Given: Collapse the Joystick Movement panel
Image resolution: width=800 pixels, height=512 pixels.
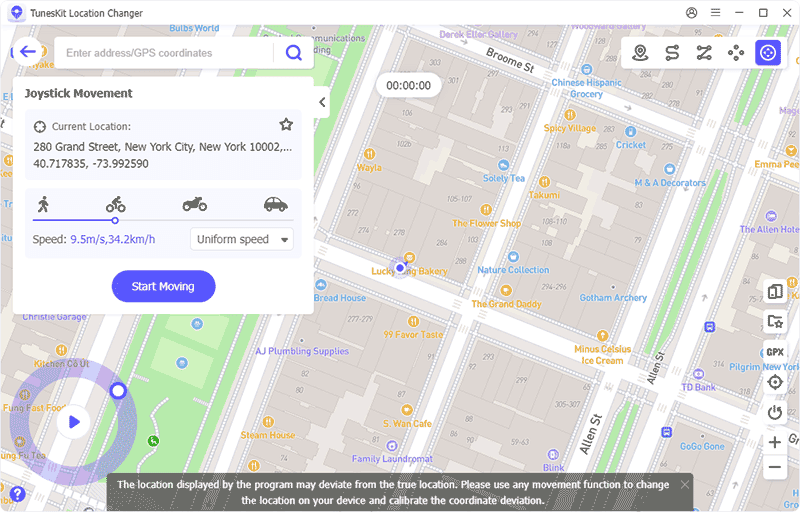Looking at the screenshot, I should [x=322, y=102].
